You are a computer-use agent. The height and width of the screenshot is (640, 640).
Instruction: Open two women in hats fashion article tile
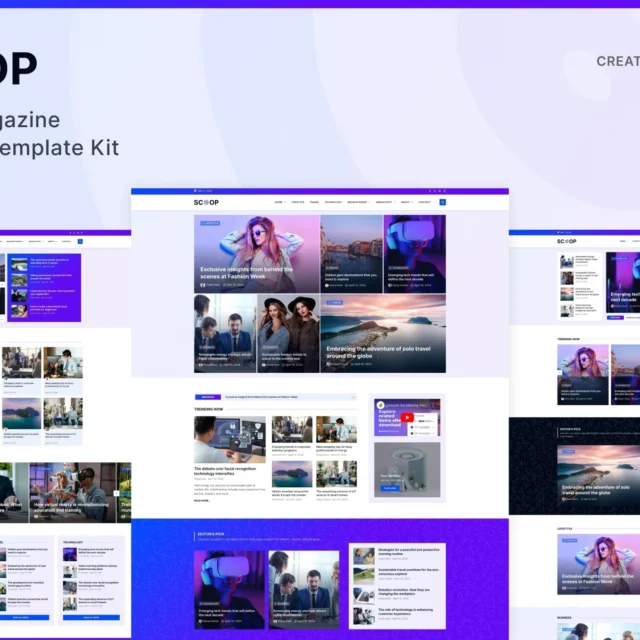point(288,333)
